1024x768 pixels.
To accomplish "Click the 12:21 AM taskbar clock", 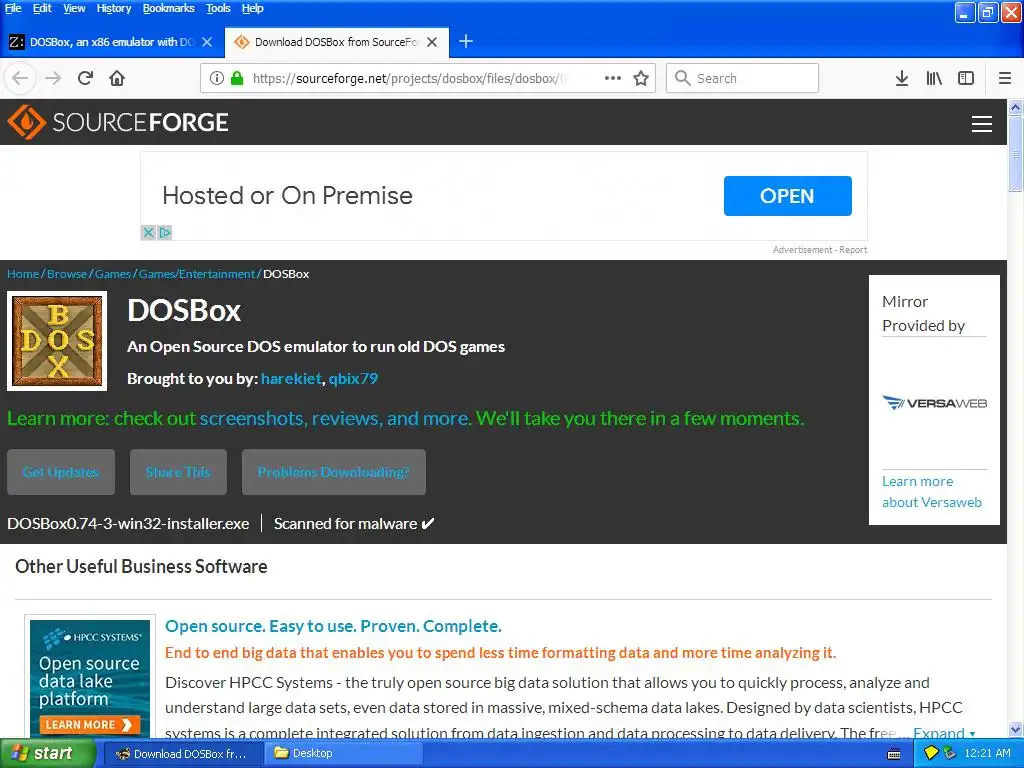I will 987,754.
